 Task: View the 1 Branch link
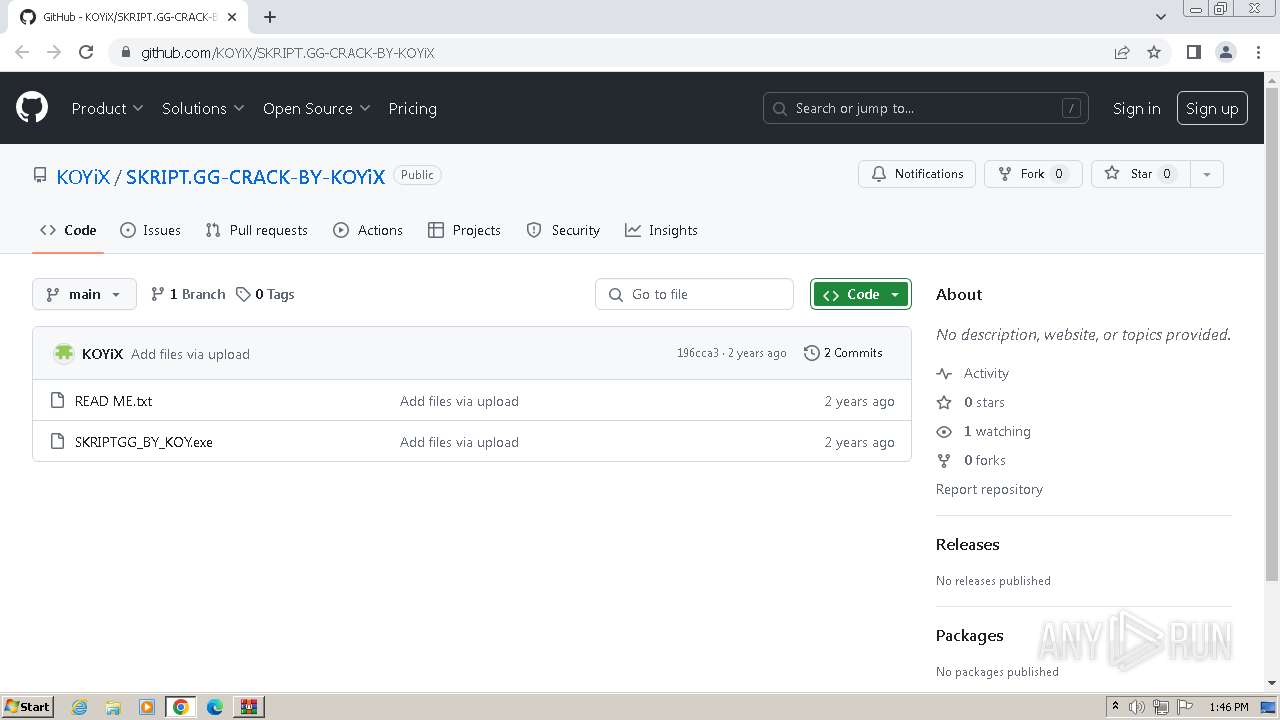tap(188, 294)
